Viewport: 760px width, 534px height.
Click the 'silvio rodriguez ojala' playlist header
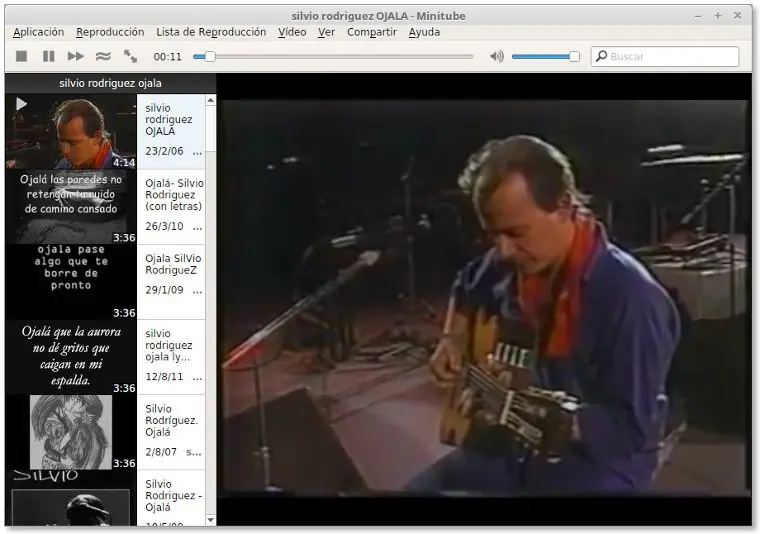111,83
